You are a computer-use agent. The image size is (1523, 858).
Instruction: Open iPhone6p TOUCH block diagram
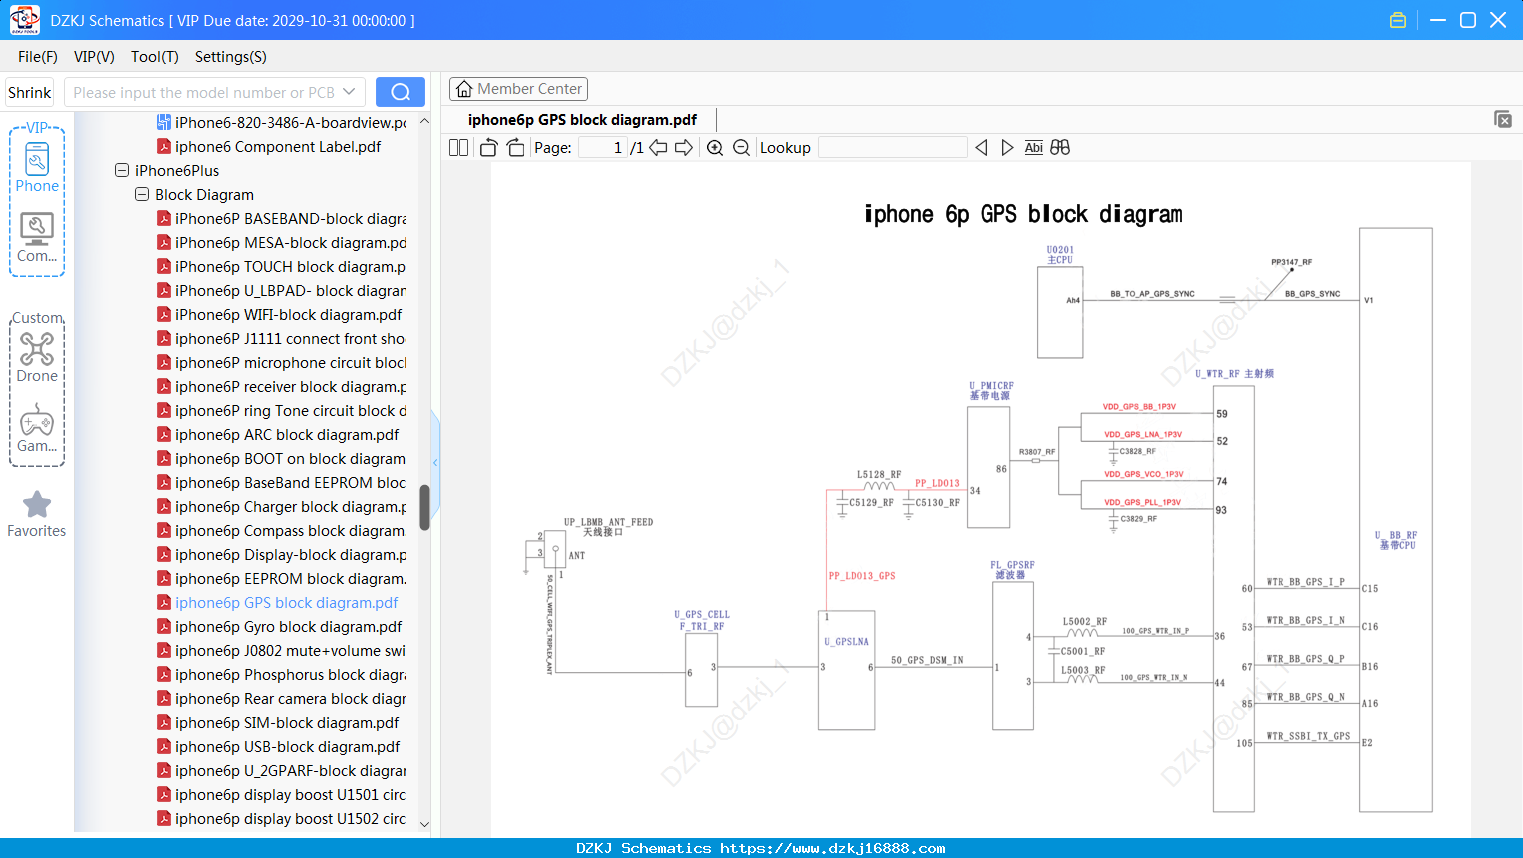tap(290, 267)
